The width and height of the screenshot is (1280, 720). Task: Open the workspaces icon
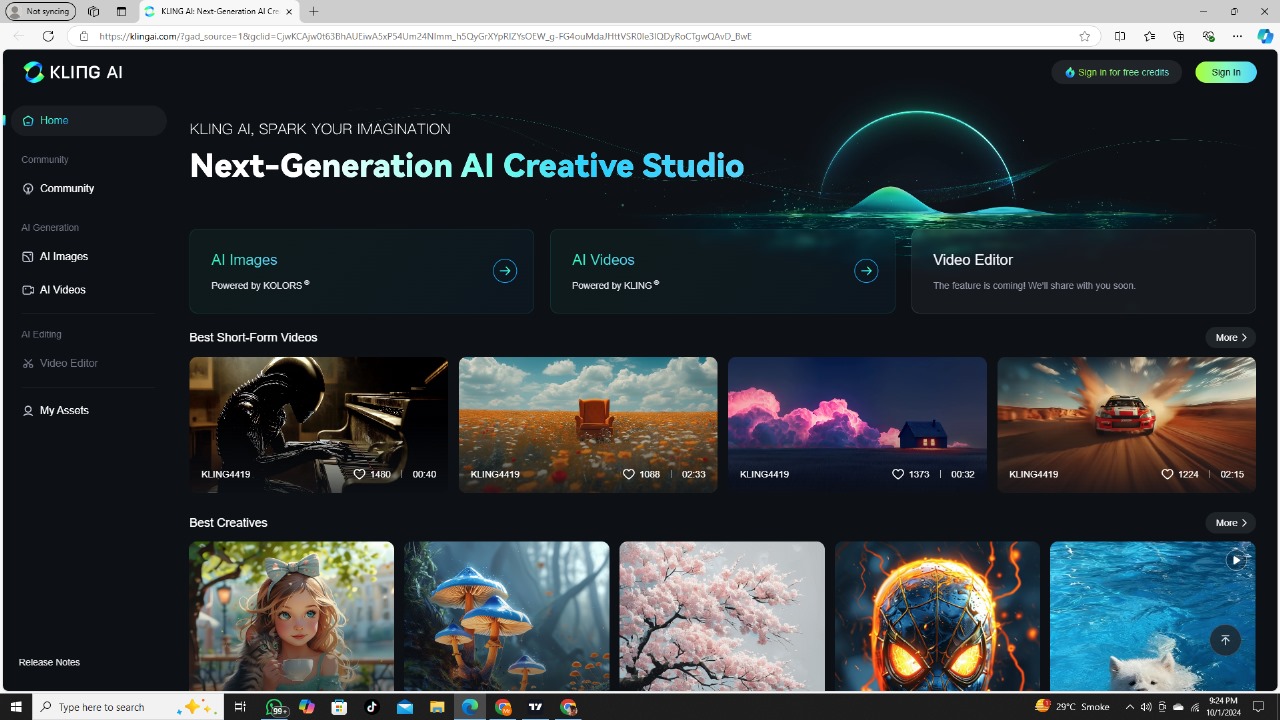(93, 11)
